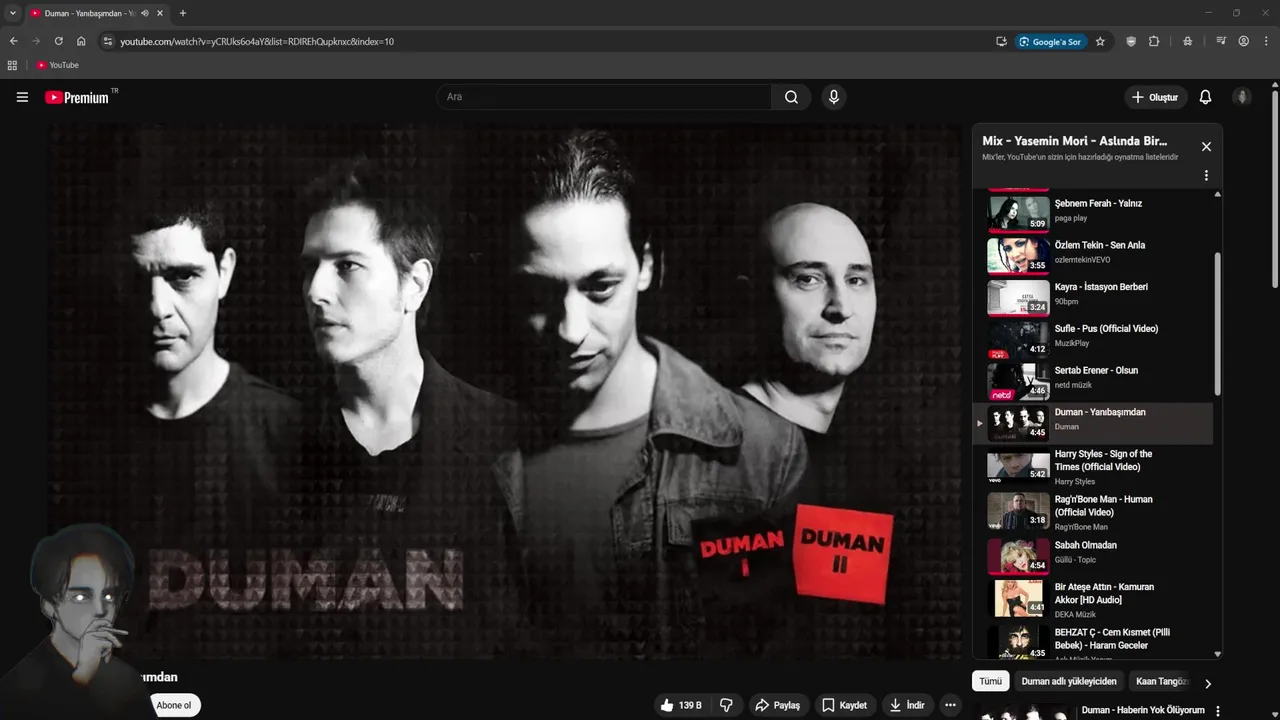This screenshot has height=720, width=1280.
Task: Mute the tab via speaker icon
Action: 144,13
